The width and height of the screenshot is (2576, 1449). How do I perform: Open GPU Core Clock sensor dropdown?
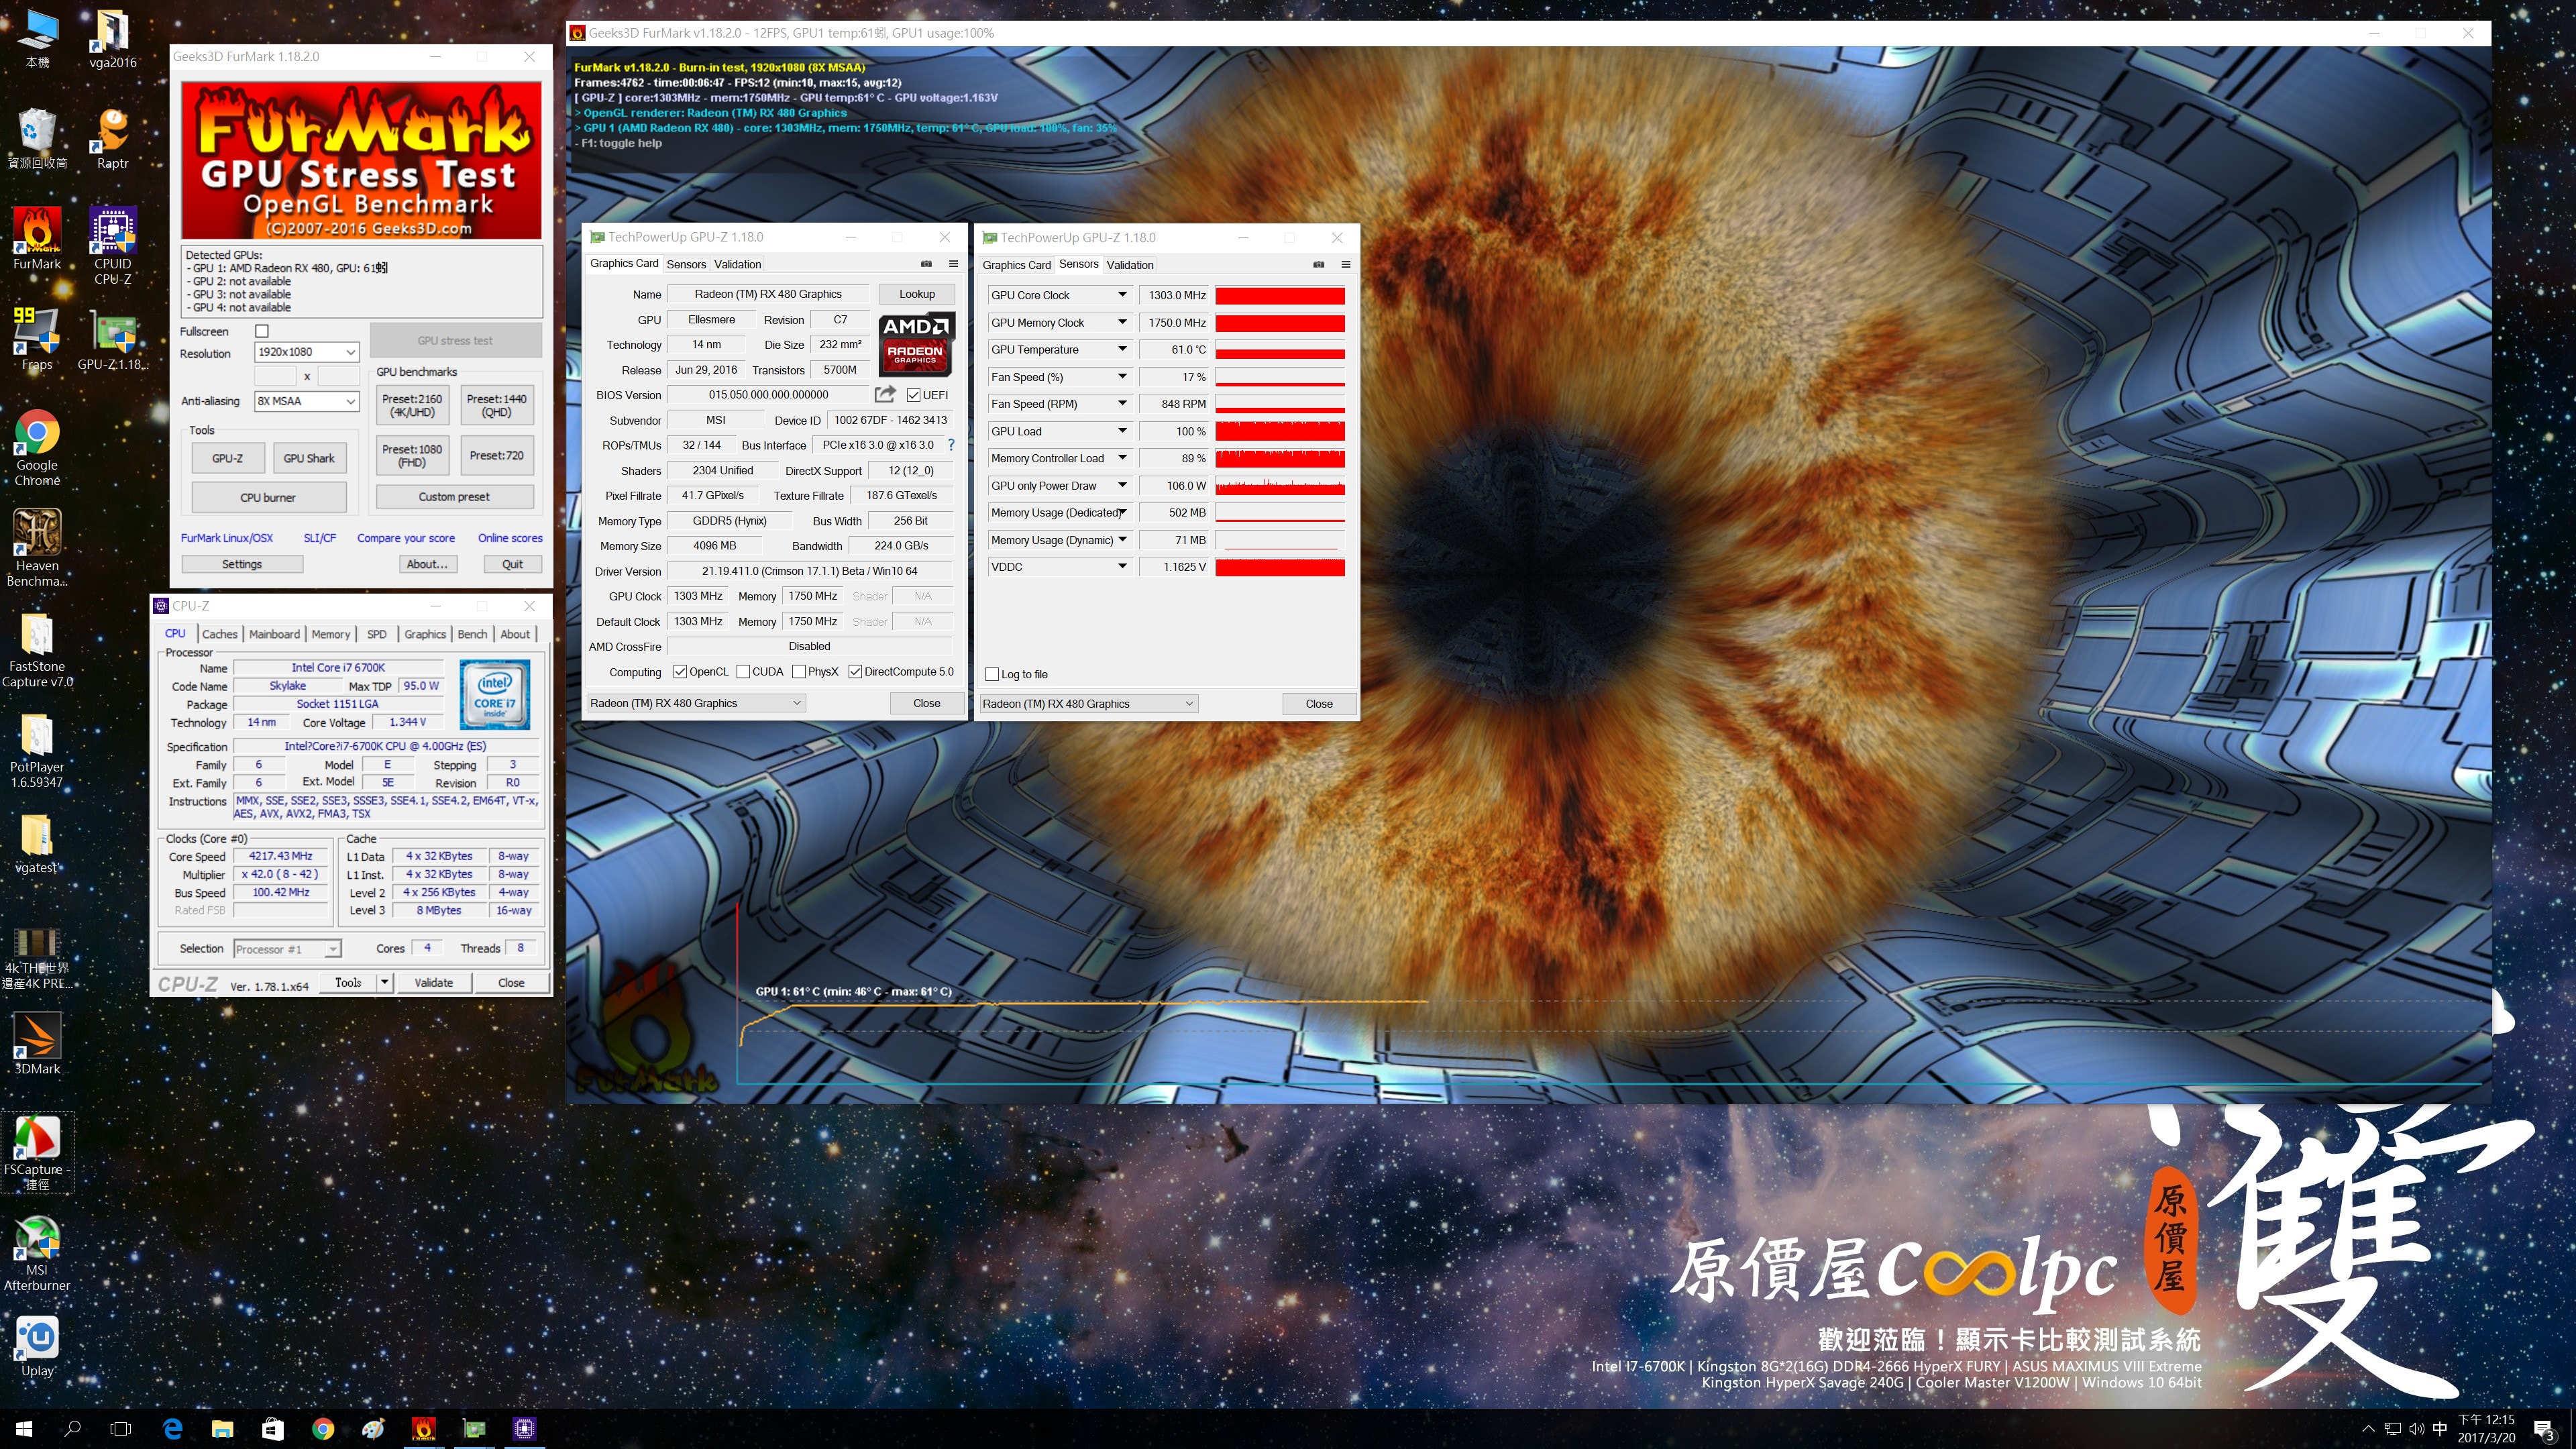(x=1122, y=295)
